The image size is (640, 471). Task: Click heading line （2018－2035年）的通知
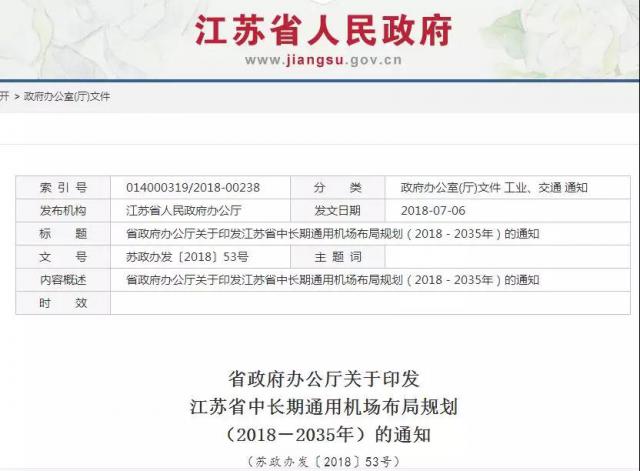point(327,434)
